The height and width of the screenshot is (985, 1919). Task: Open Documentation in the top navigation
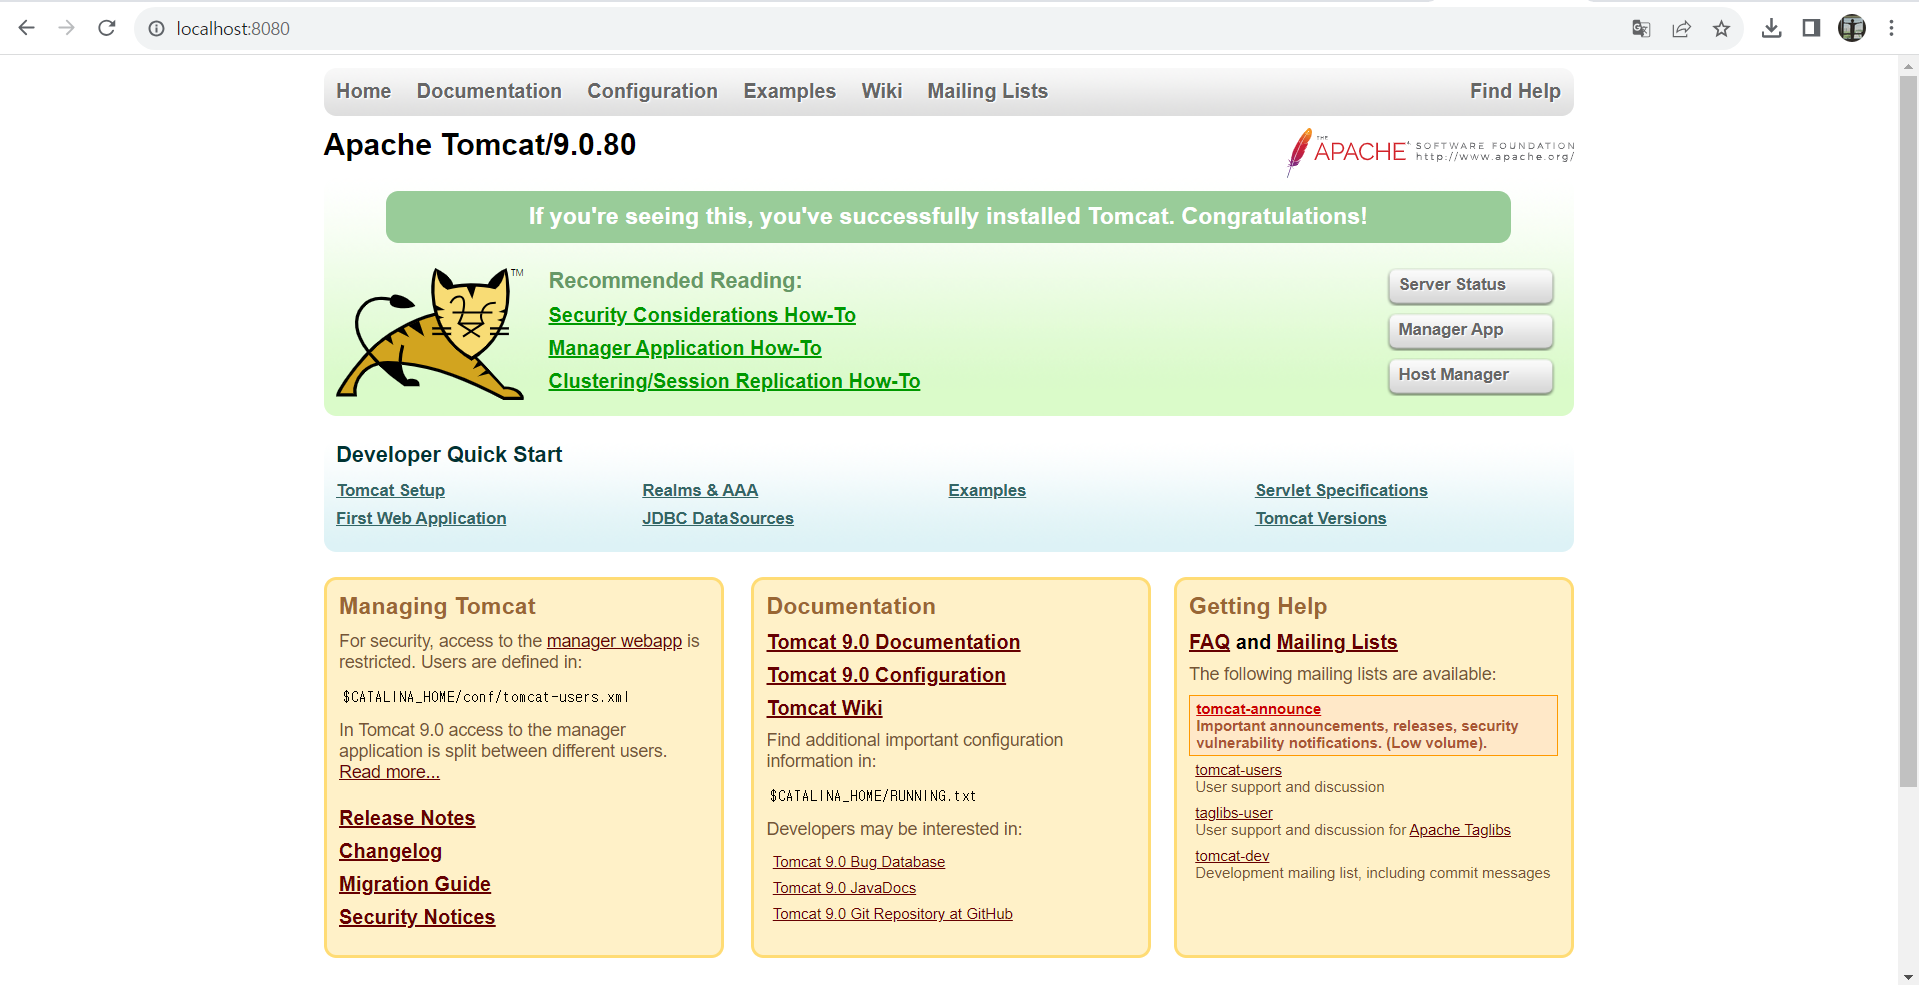(x=489, y=91)
